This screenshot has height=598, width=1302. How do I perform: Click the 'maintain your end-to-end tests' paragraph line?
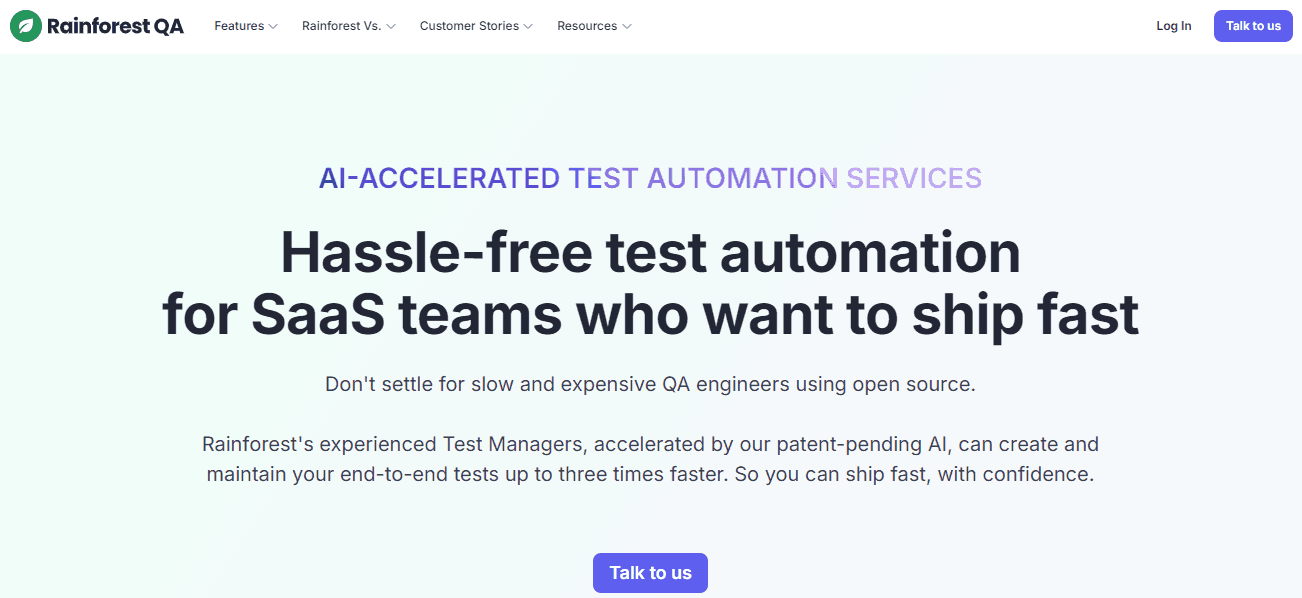pos(650,474)
